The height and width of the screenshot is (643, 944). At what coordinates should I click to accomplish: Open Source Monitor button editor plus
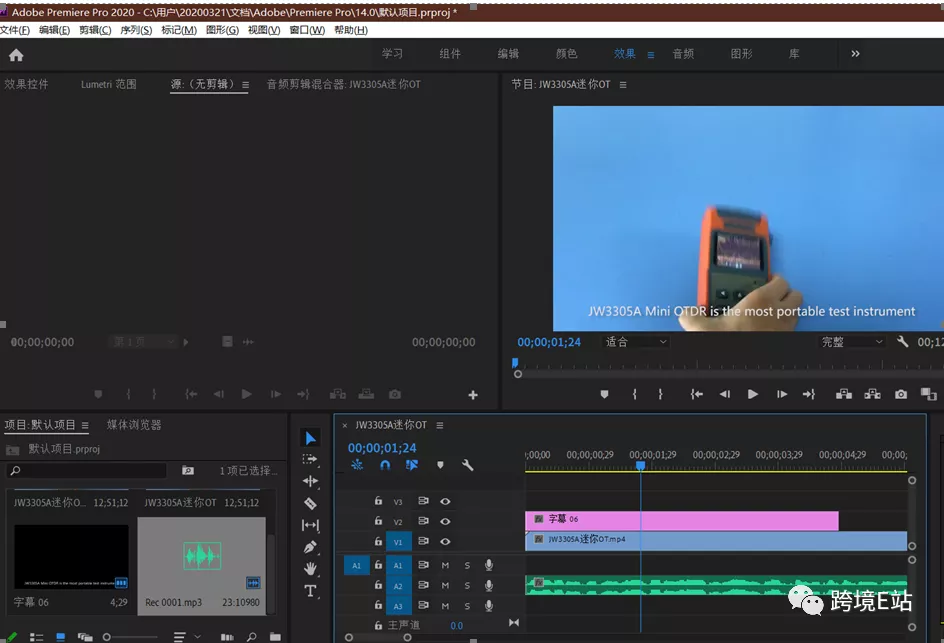point(473,395)
